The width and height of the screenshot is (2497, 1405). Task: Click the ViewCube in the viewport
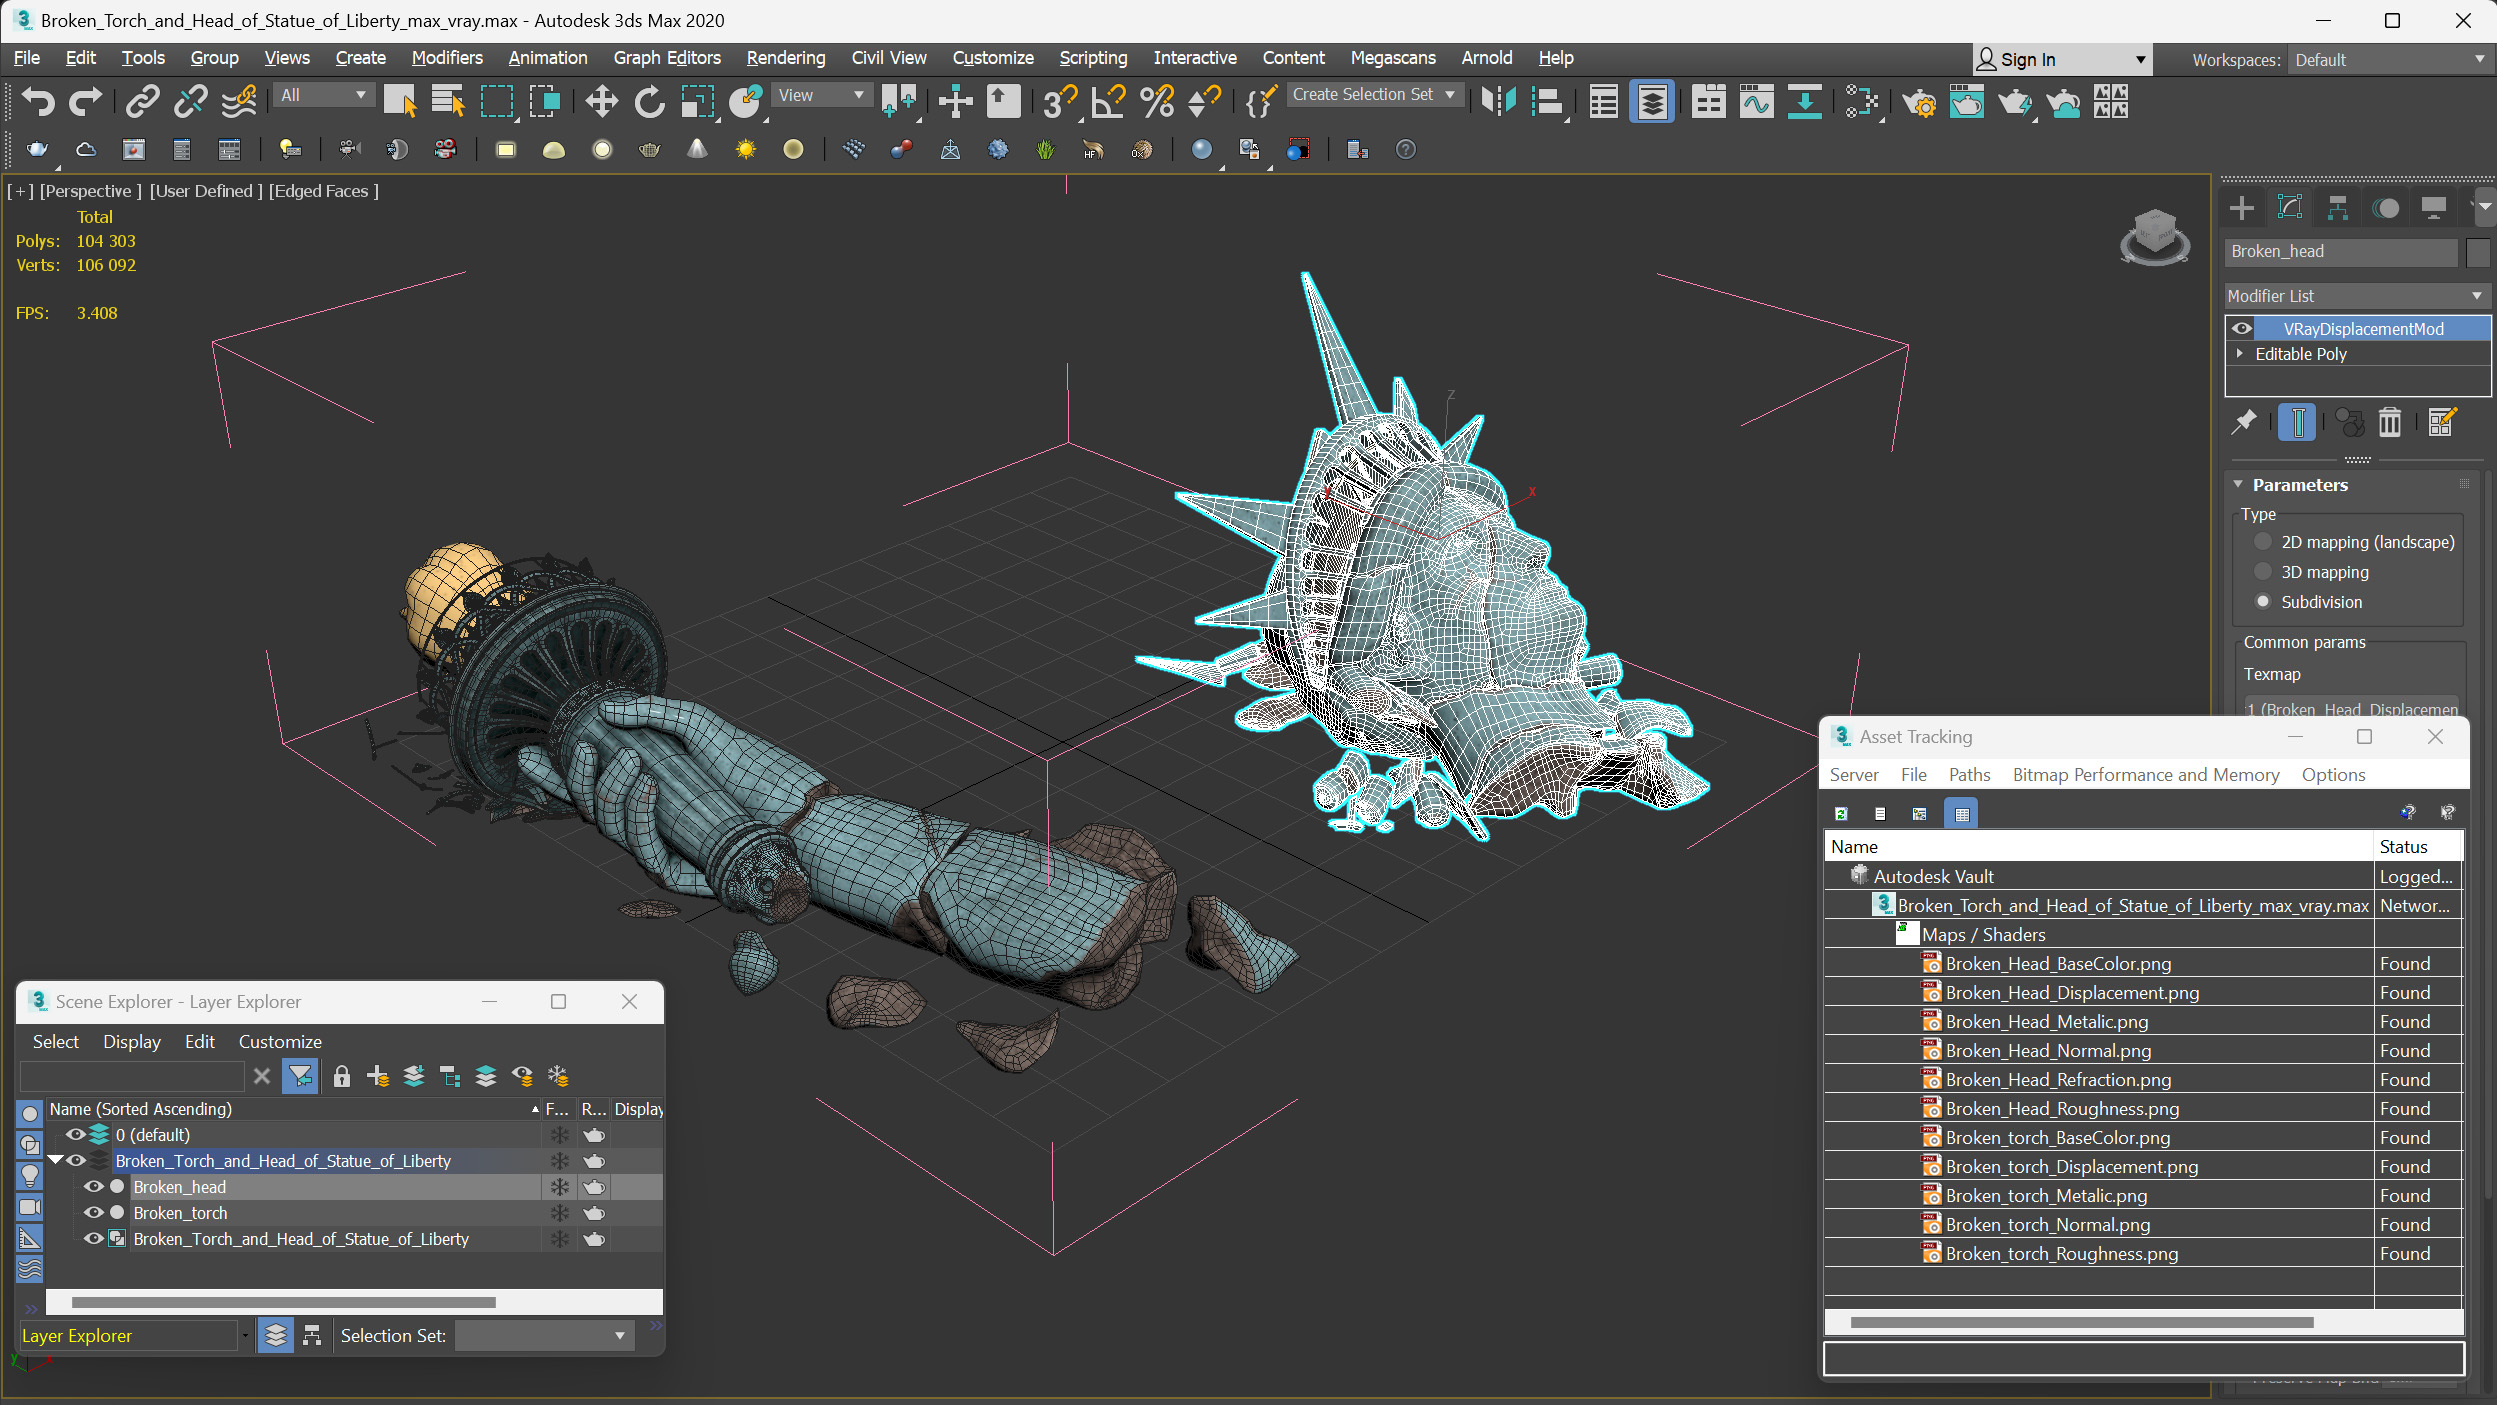(x=2155, y=237)
